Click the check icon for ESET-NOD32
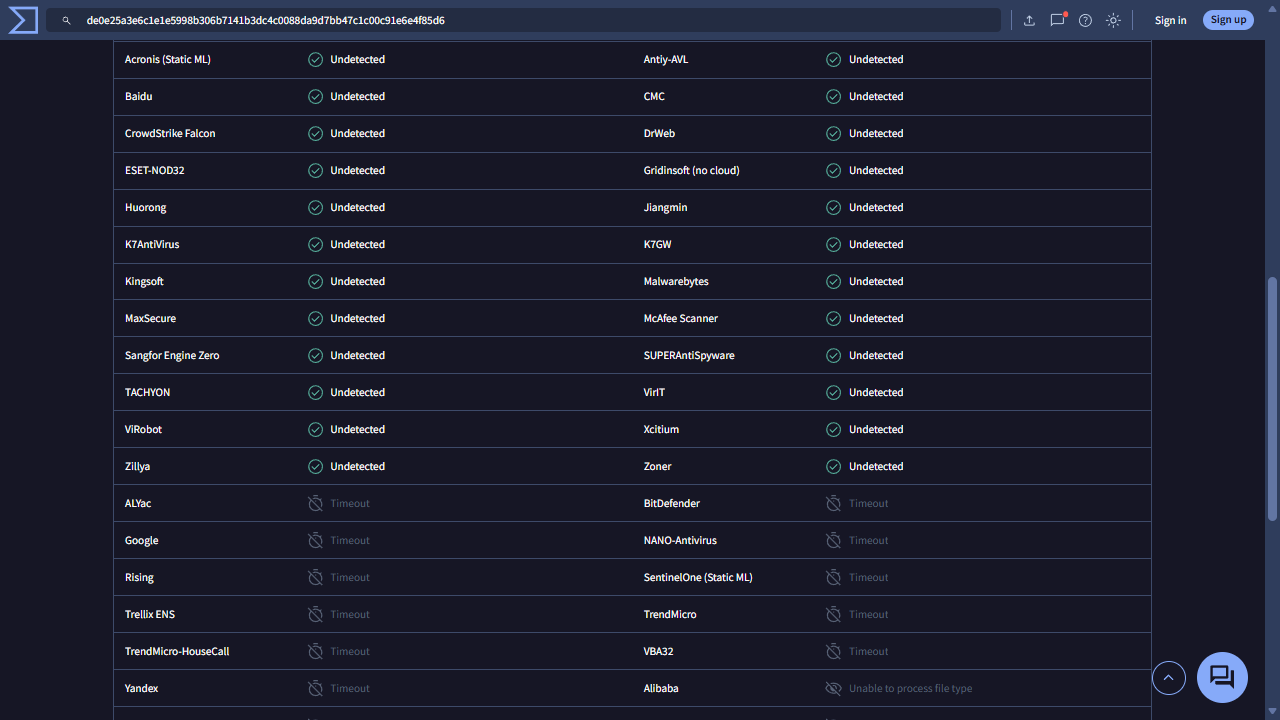1280x720 pixels. pos(315,171)
